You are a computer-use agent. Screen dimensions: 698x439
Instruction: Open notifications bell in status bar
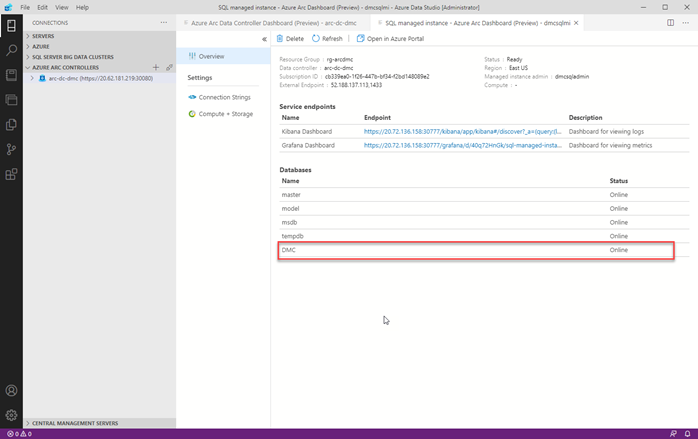(x=687, y=434)
